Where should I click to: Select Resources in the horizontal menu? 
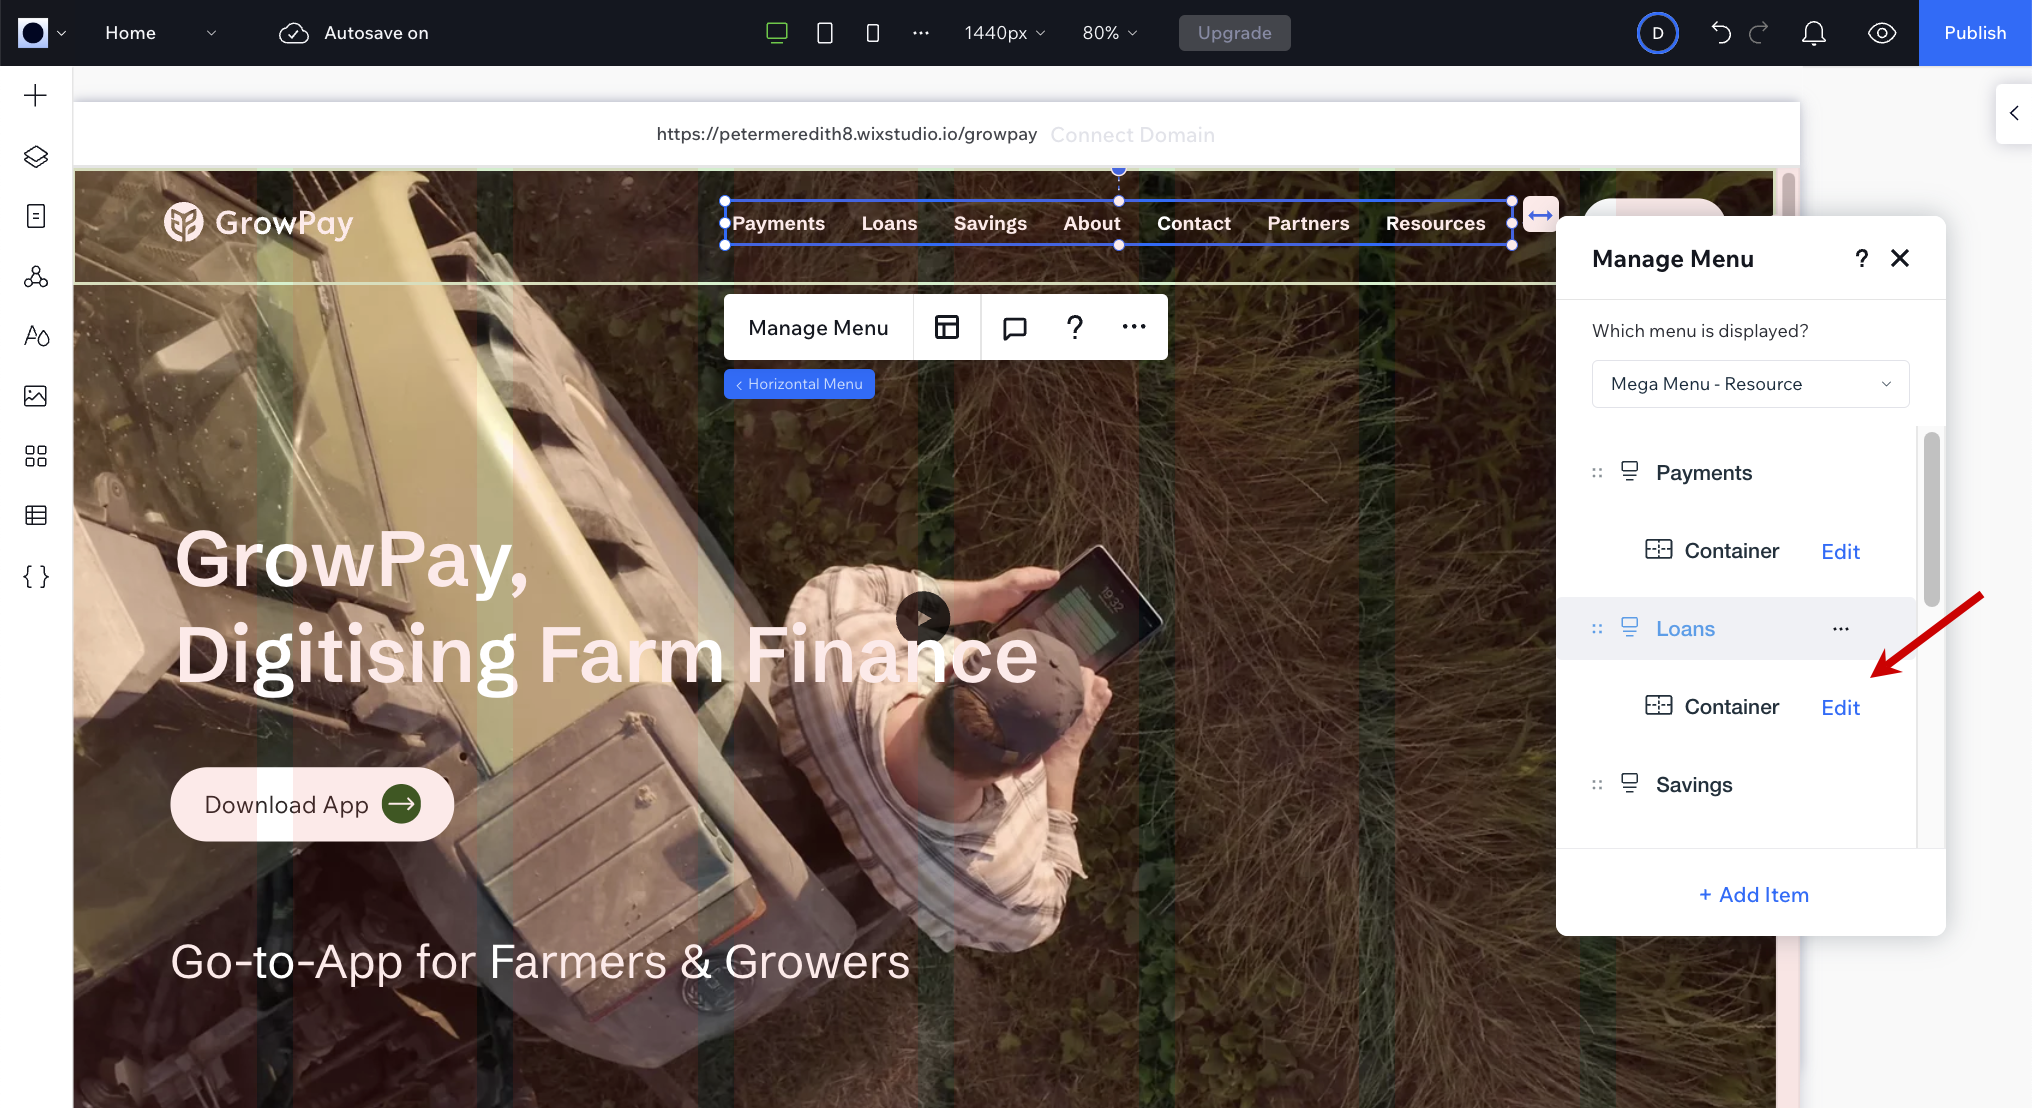point(1435,223)
